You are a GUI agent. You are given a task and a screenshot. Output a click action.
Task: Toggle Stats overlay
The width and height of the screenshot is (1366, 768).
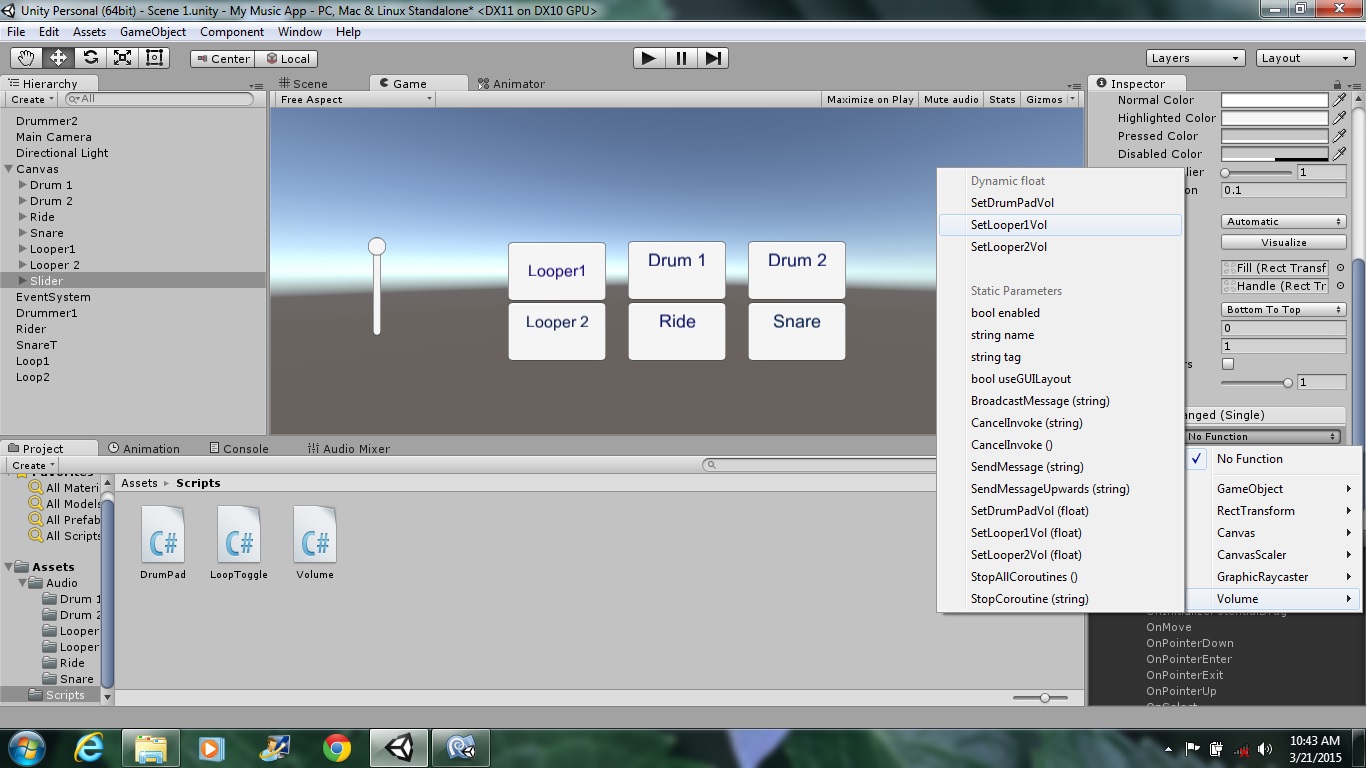1002,100
